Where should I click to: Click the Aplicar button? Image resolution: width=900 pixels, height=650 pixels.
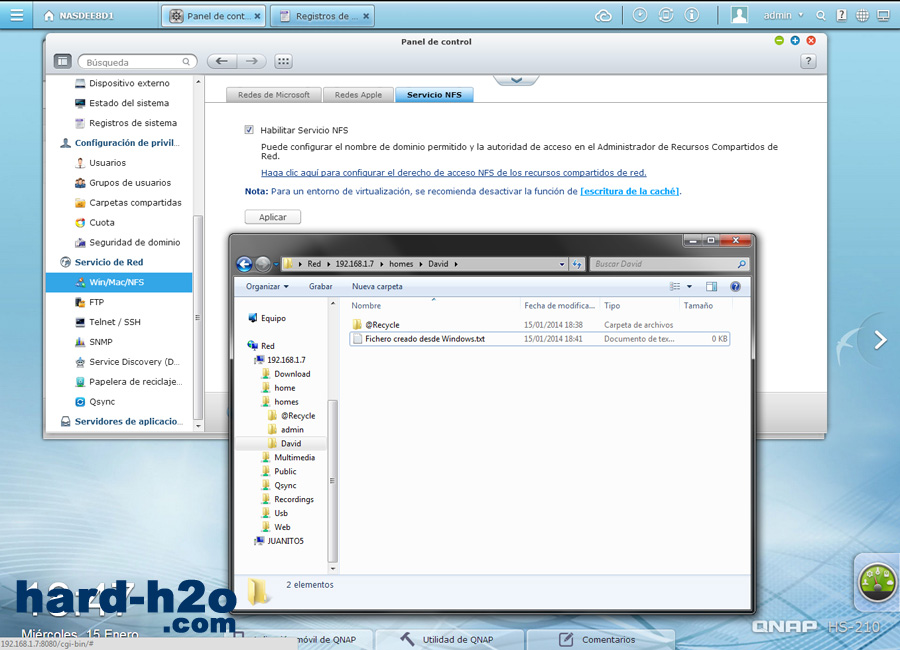[x=273, y=217]
